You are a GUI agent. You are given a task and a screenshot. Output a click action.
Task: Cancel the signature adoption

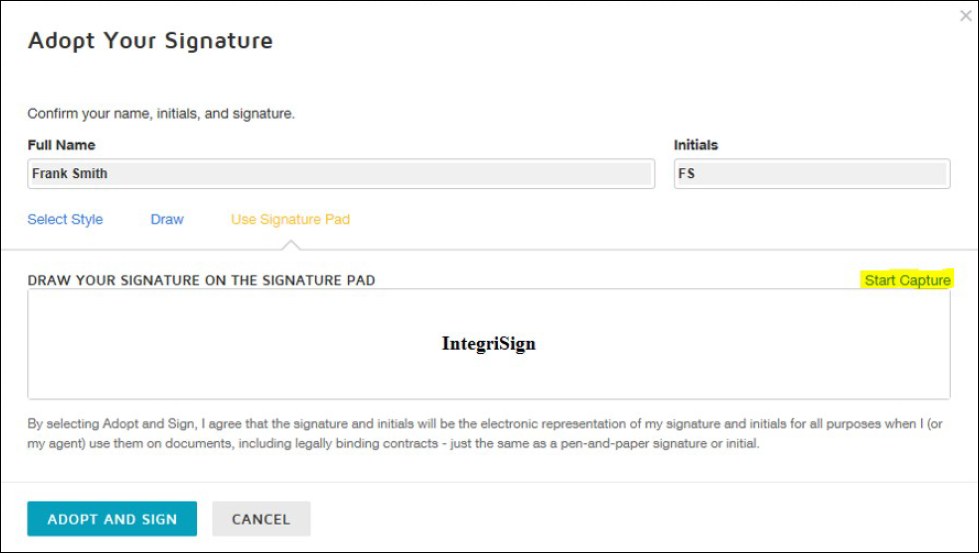point(261,519)
